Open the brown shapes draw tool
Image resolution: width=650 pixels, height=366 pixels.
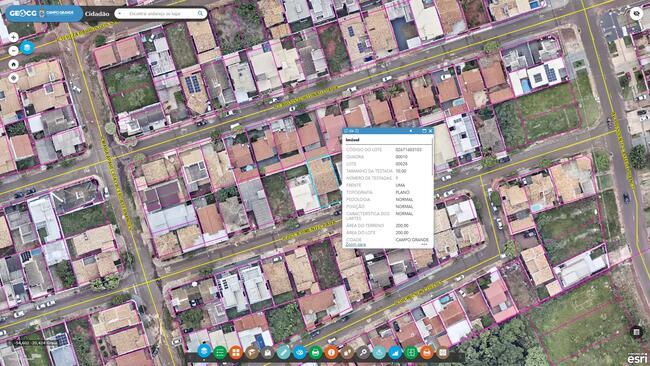click(x=347, y=352)
